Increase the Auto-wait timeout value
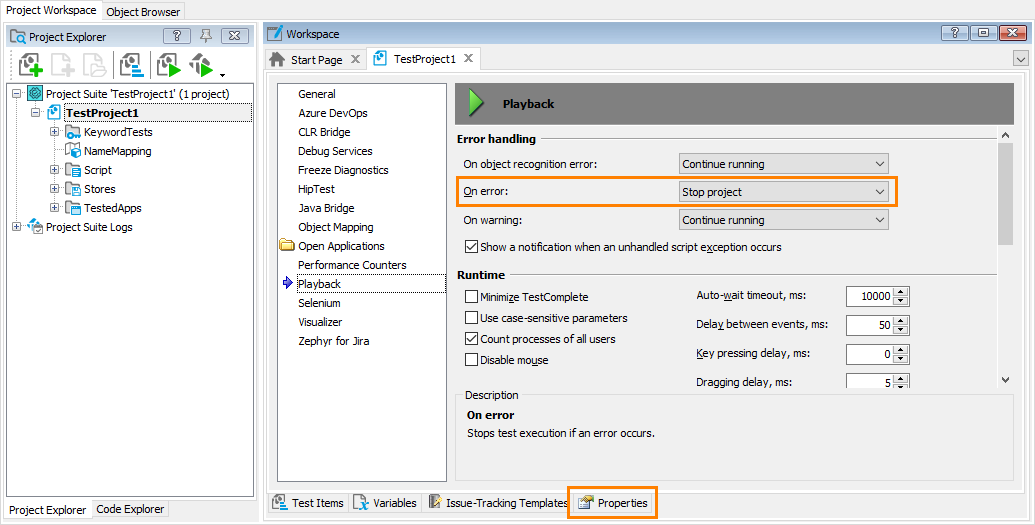This screenshot has height=525, width=1035. 901,292
